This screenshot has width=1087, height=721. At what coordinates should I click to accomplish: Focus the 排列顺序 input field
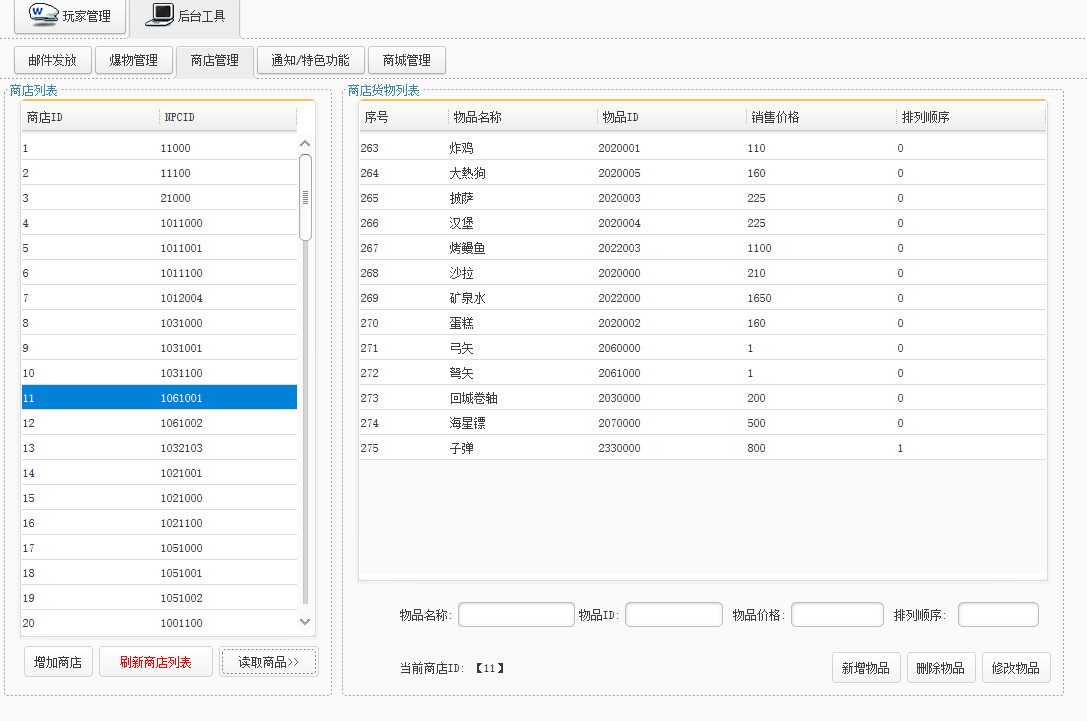click(998, 614)
